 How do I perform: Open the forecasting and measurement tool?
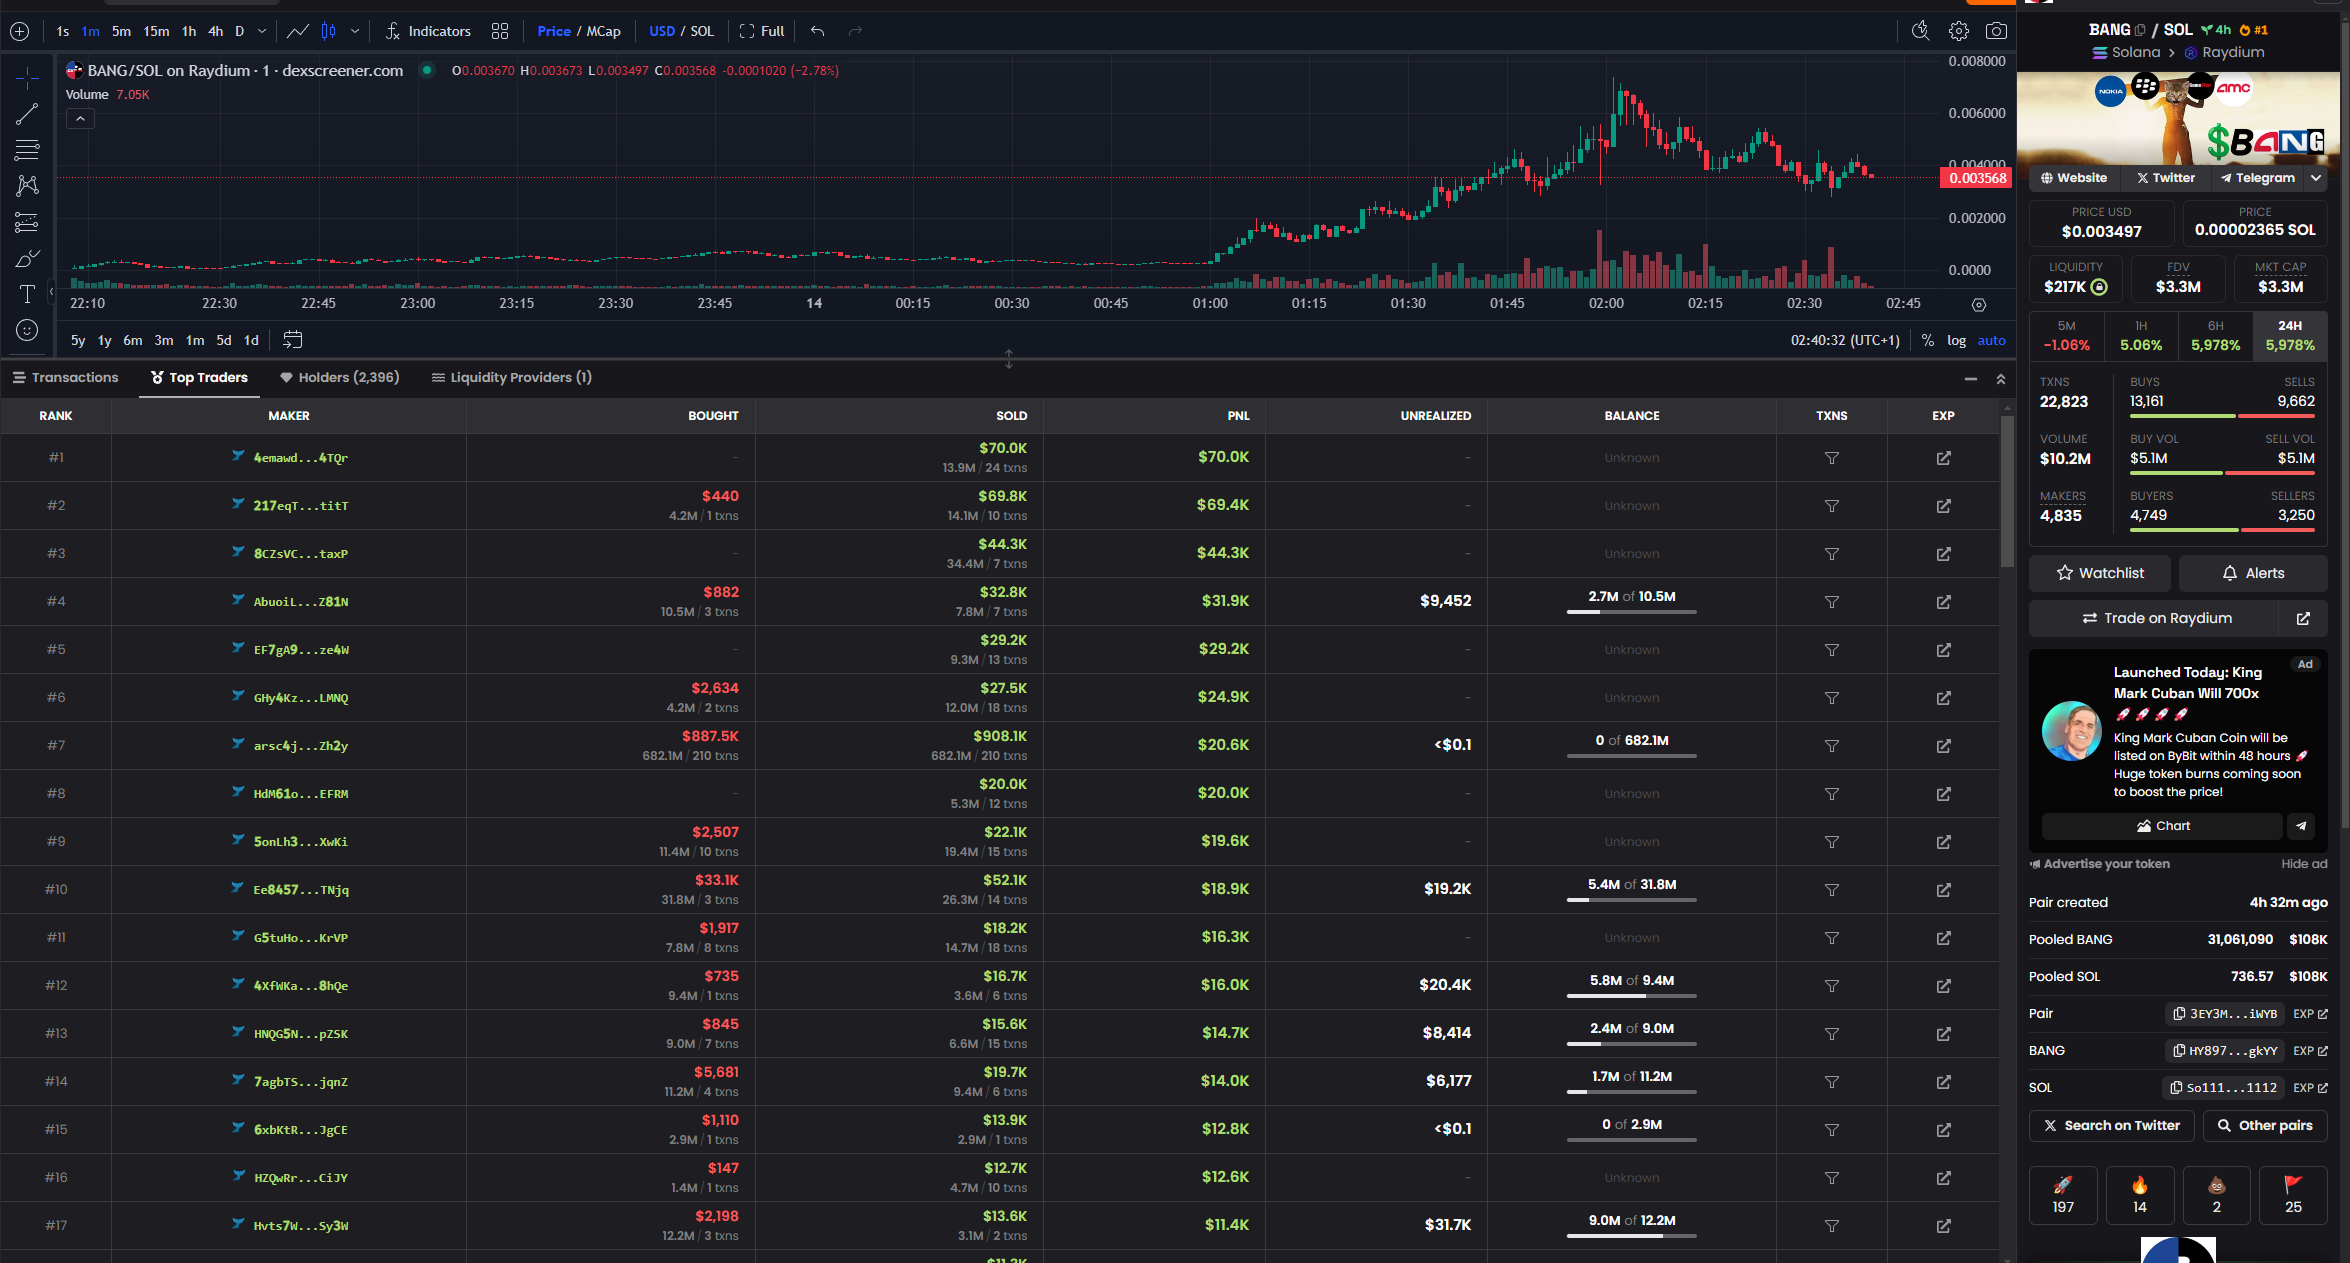[27, 222]
